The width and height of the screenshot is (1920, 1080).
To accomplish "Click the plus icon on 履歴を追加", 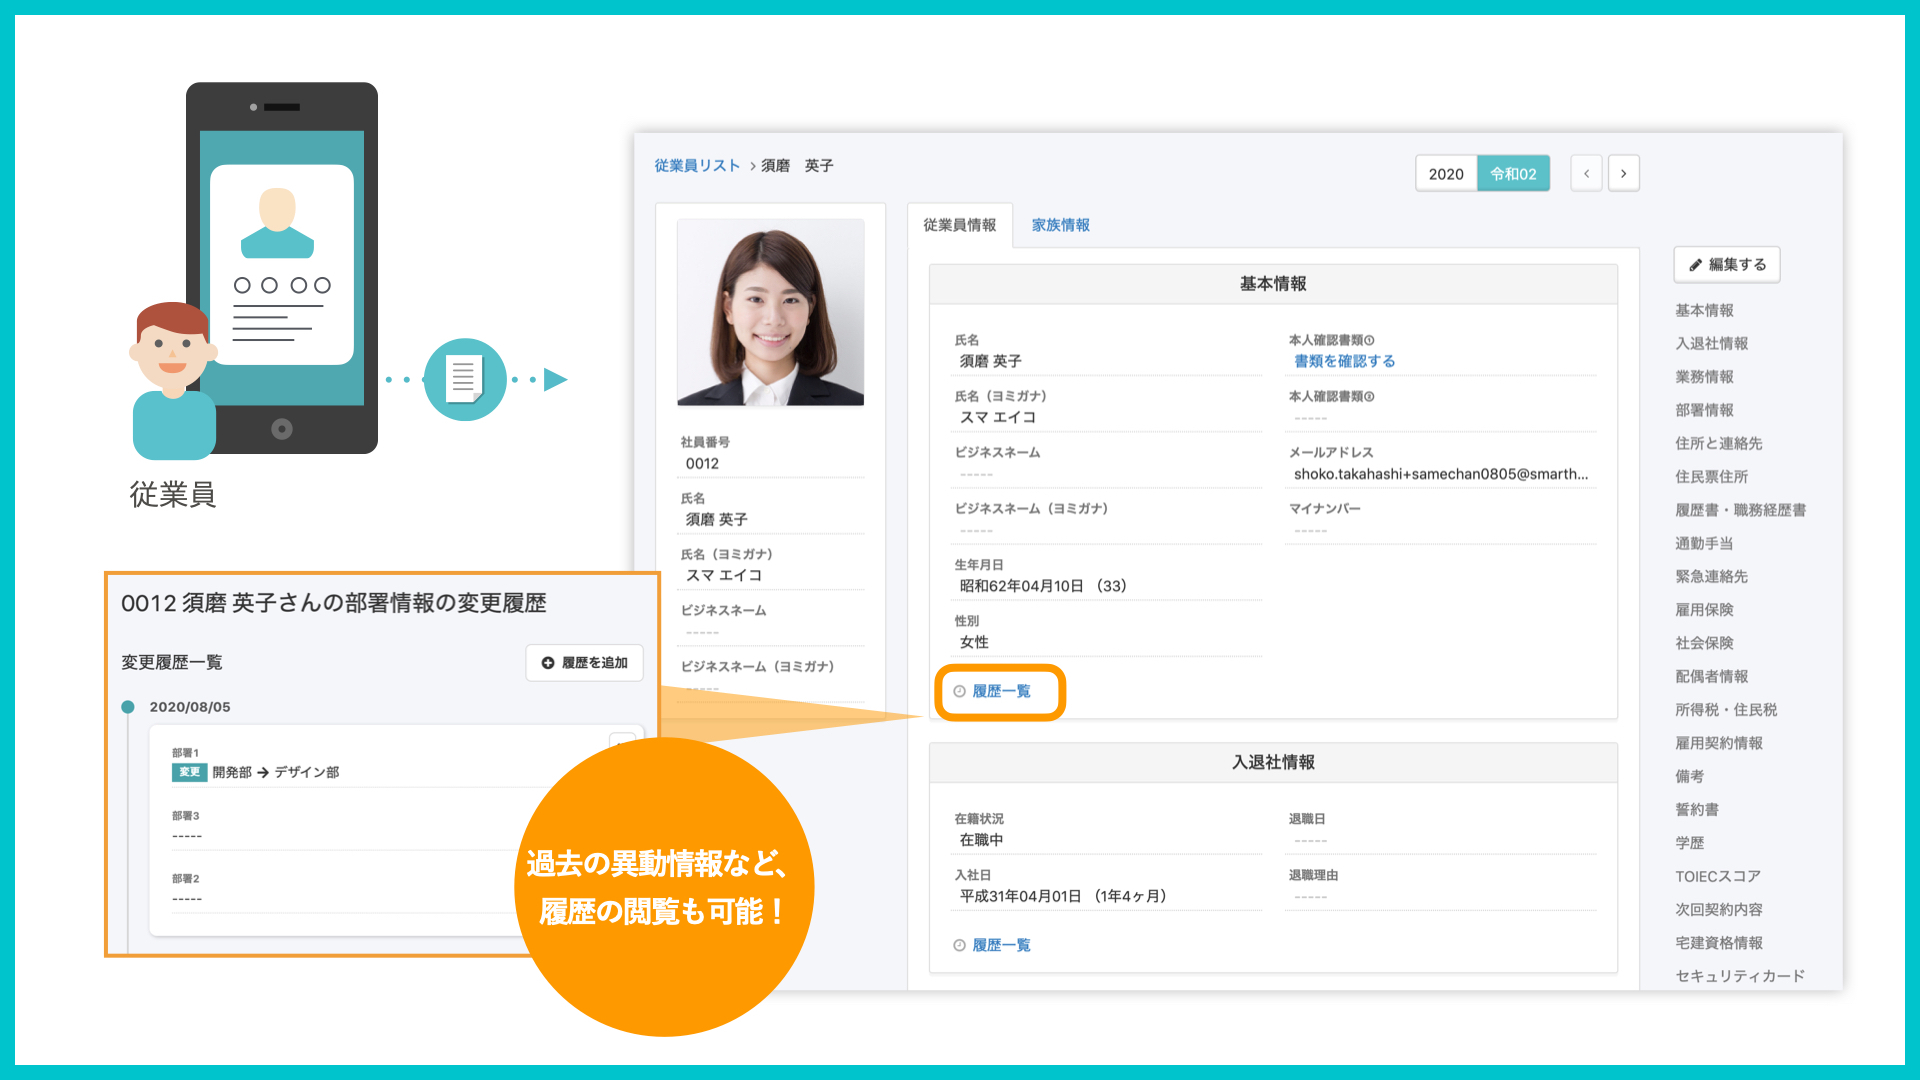I will click(x=547, y=662).
